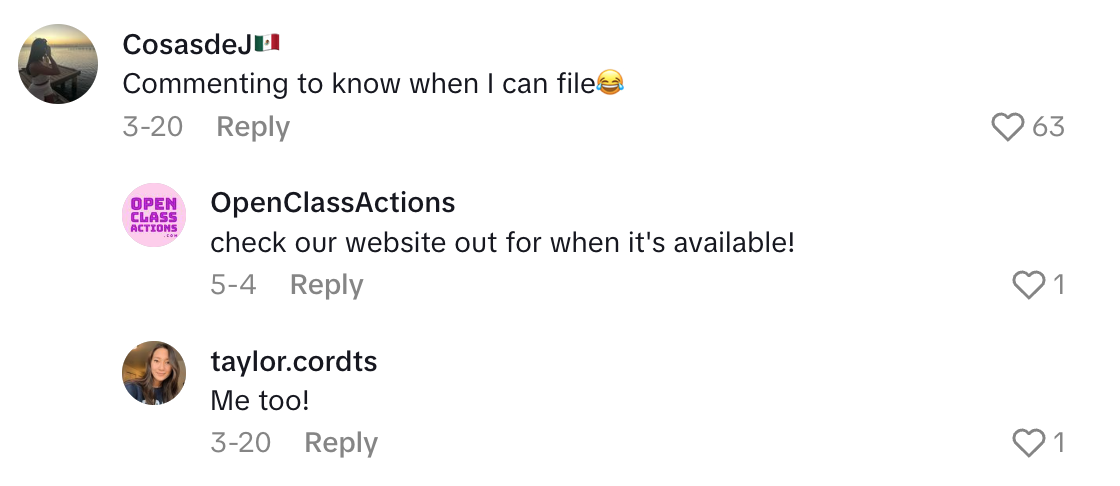Click Reply under CosasdeJ's comment
This screenshot has height=486, width=1120.
pyautogui.click(x=253, y=127)
